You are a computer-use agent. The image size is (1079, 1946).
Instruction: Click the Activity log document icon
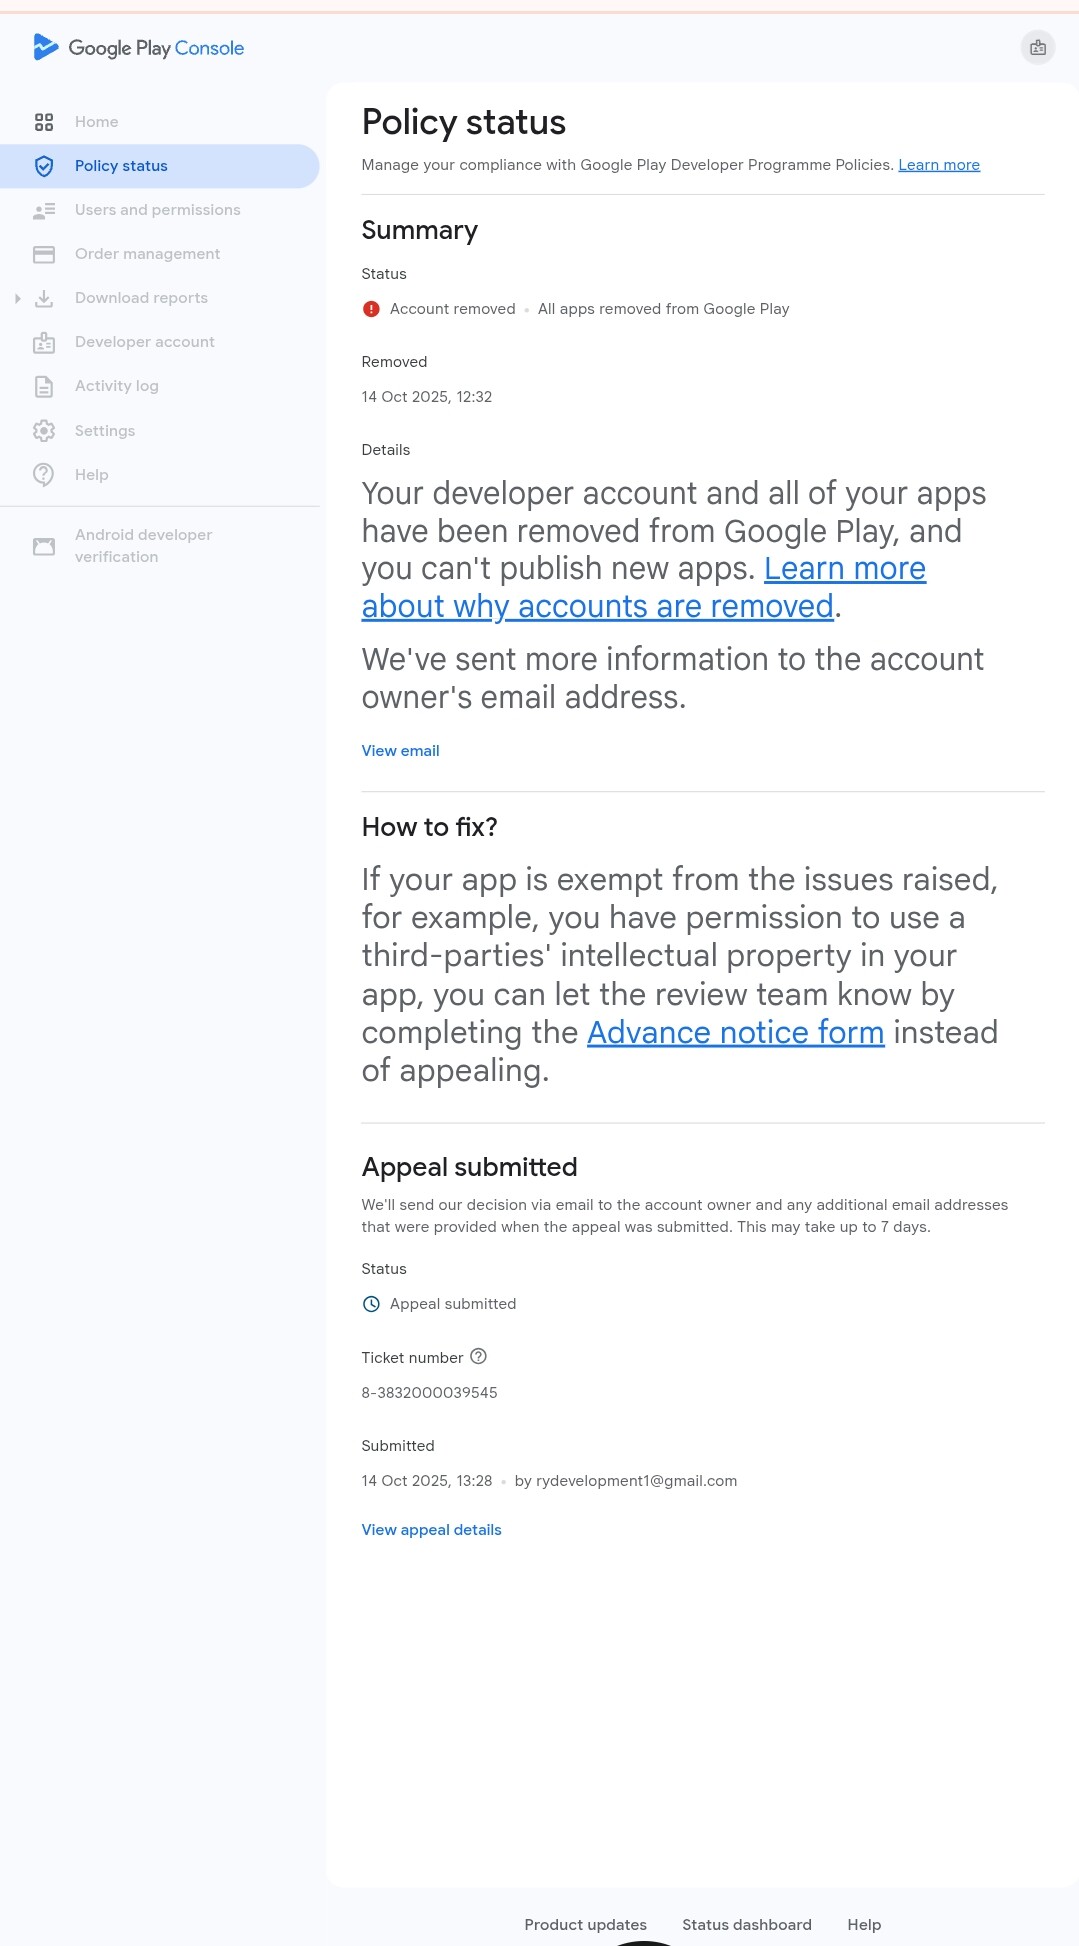(x=44, y=386)
